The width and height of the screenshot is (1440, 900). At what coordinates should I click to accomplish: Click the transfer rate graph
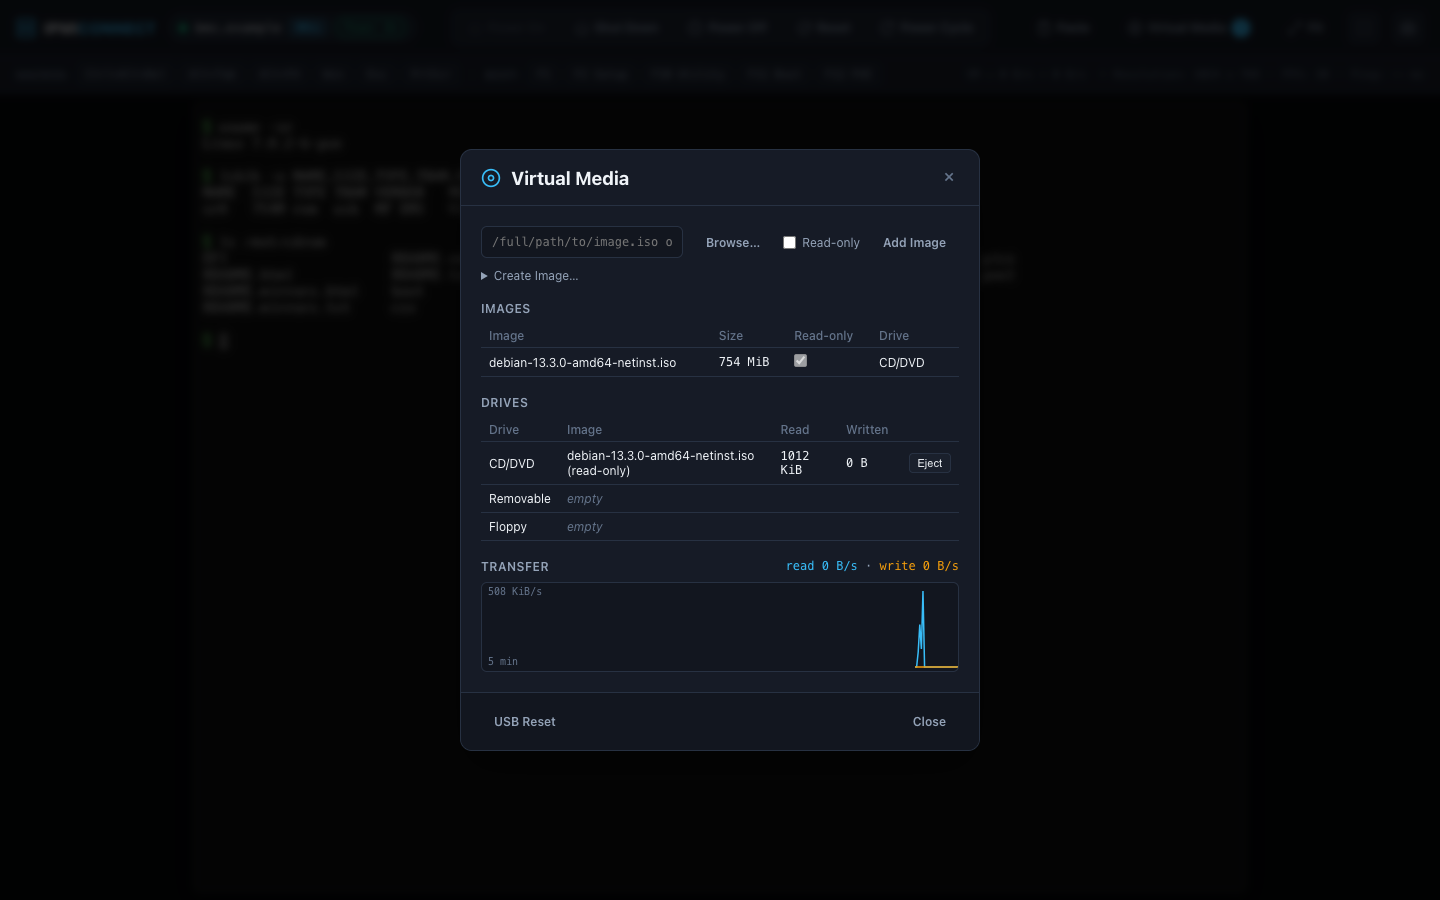coord(720,627)
